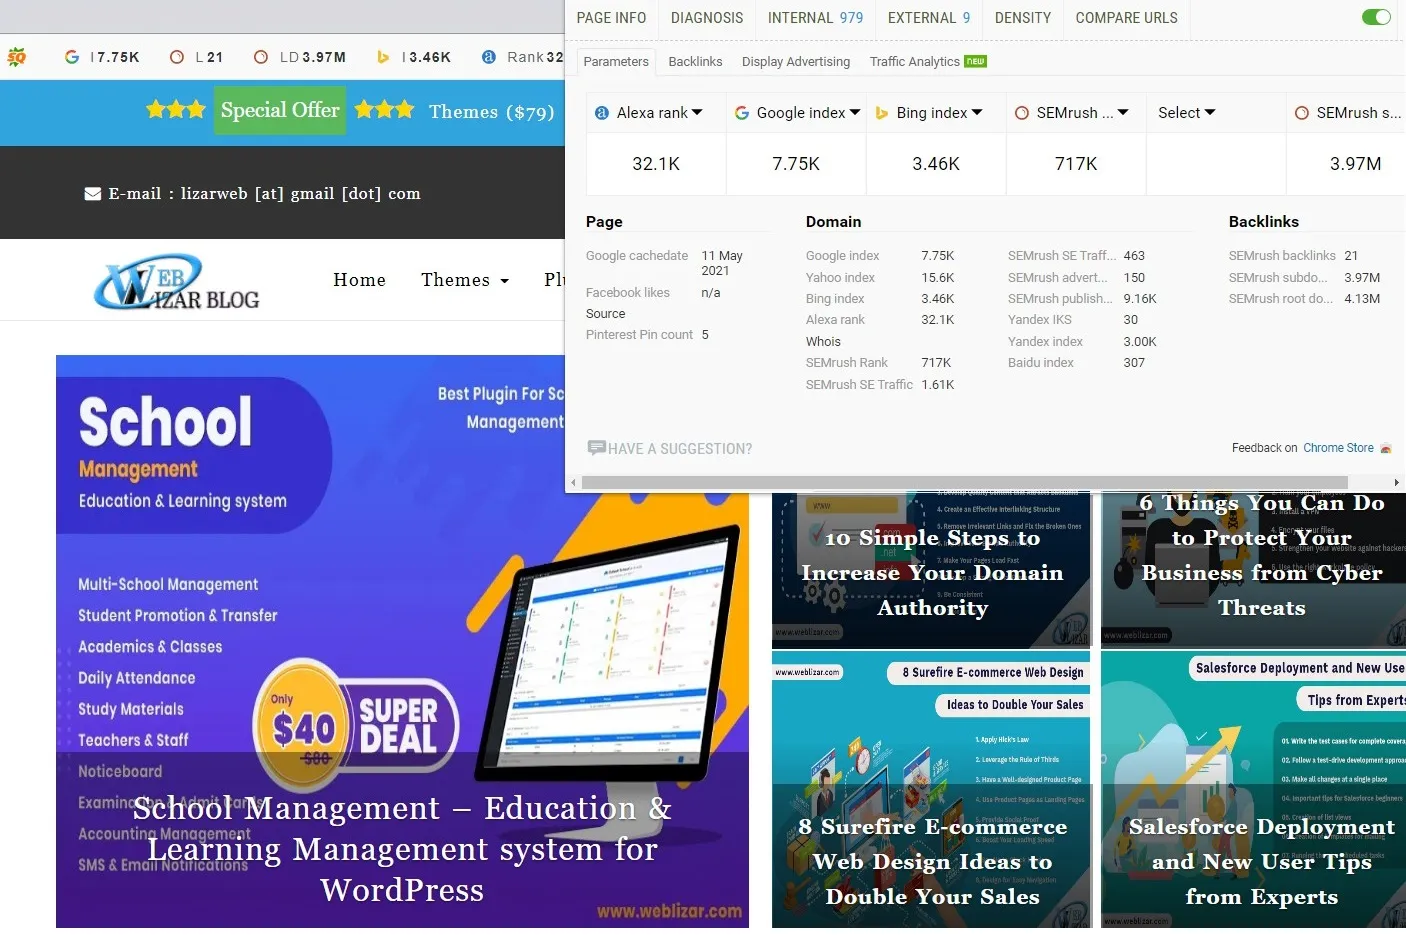This screenshot has width=1406, height=936.
Task: Select the Display Advertising sub-tab
Action: point(796,61)
